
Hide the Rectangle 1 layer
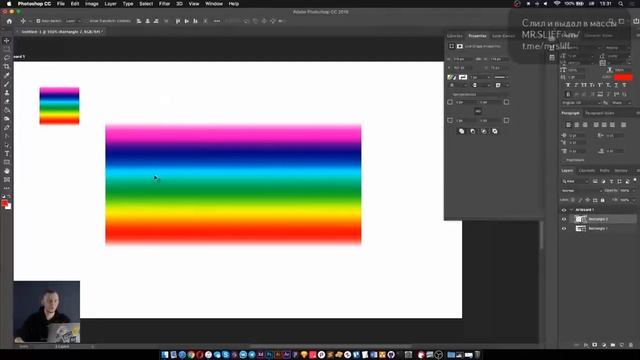[x=564, y=229]
